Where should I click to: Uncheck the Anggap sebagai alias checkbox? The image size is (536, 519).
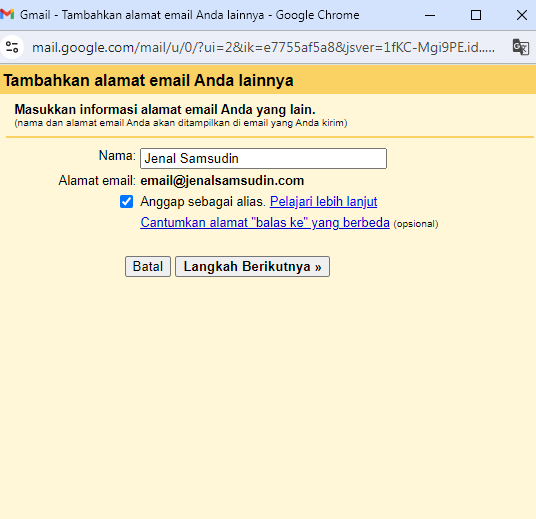126,202
